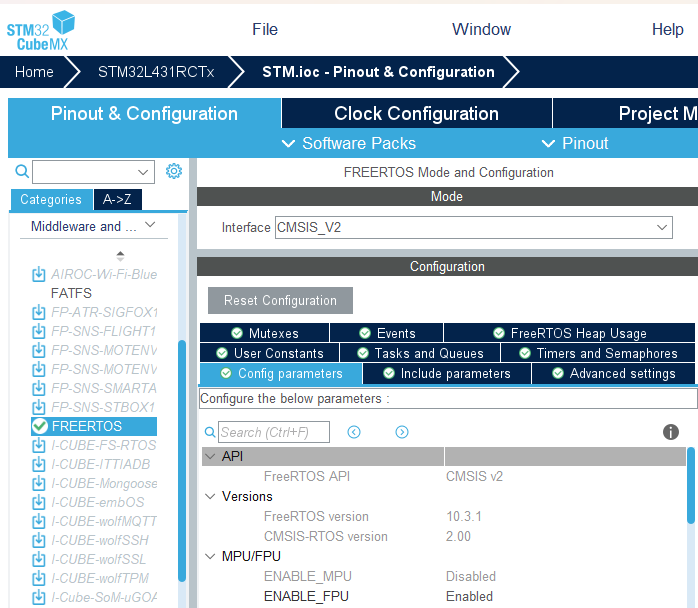Select the ENABLE_MPU parameter row
Image resolution: width=698 pixels, height=608 pixels.
[x=444, y=576]
